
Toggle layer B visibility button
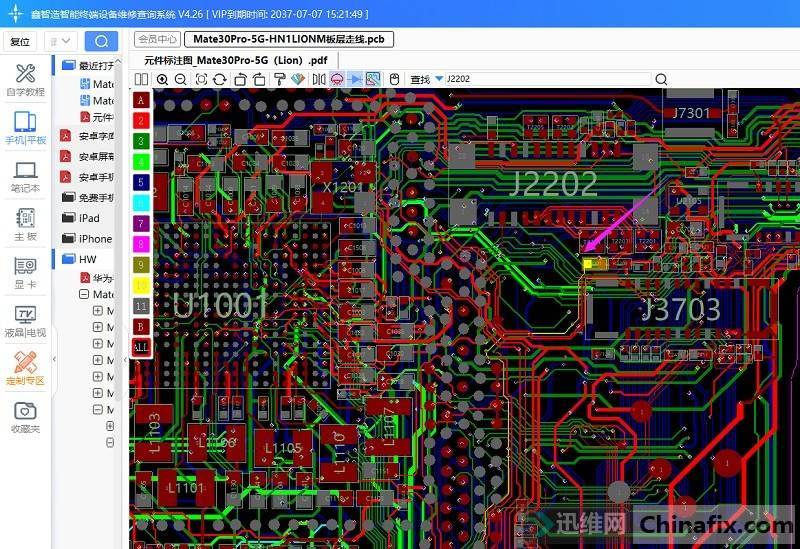141,326
